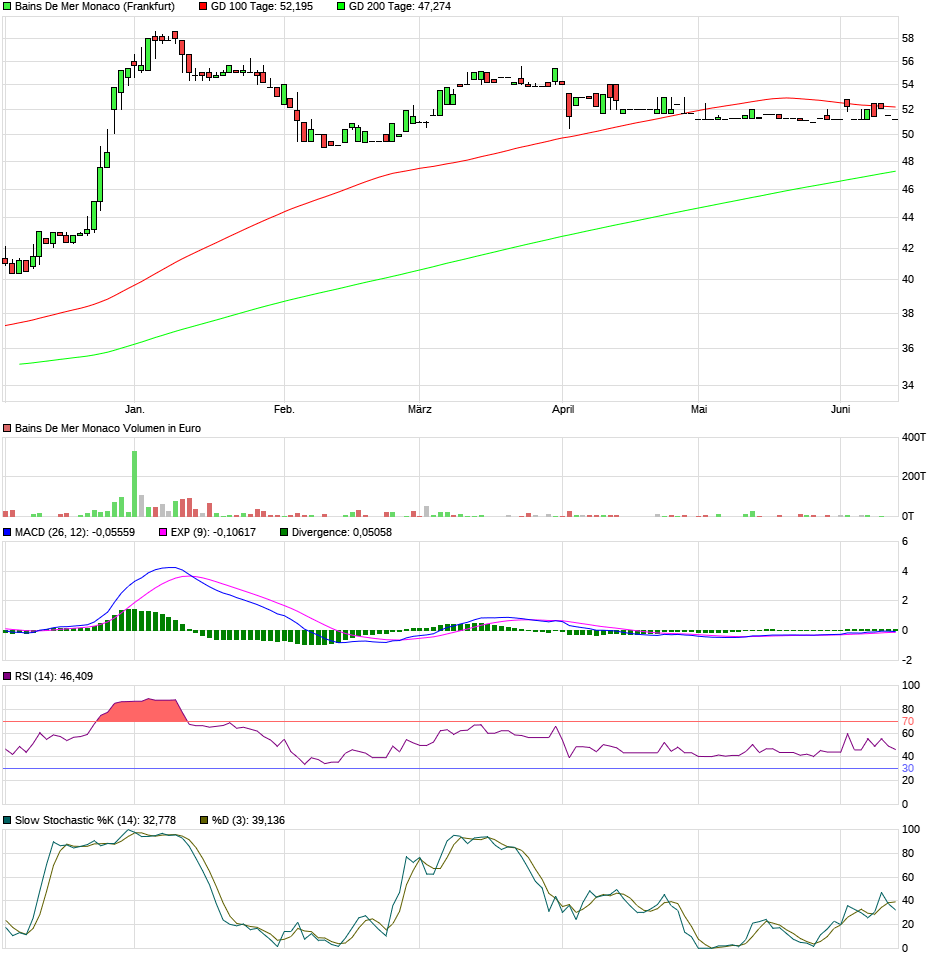Click the magenta EXP (9) legend swatch

coord(162,532)
